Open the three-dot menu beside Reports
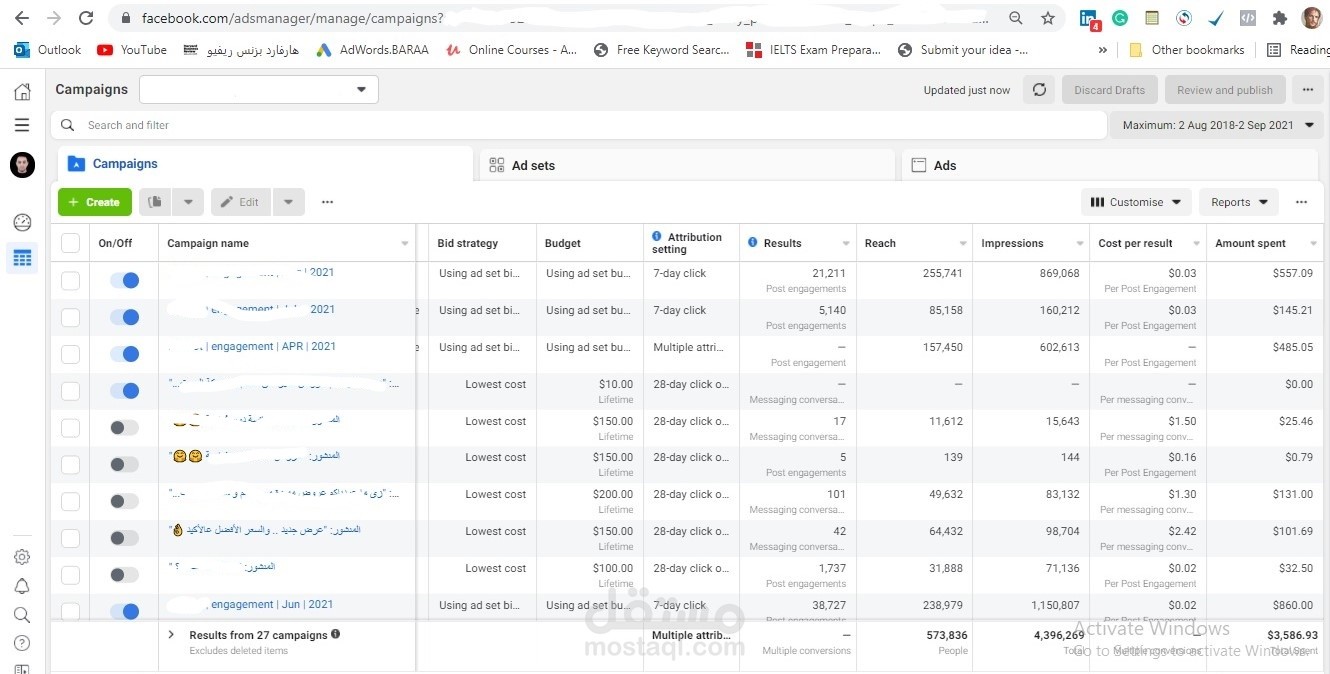 1301,202
